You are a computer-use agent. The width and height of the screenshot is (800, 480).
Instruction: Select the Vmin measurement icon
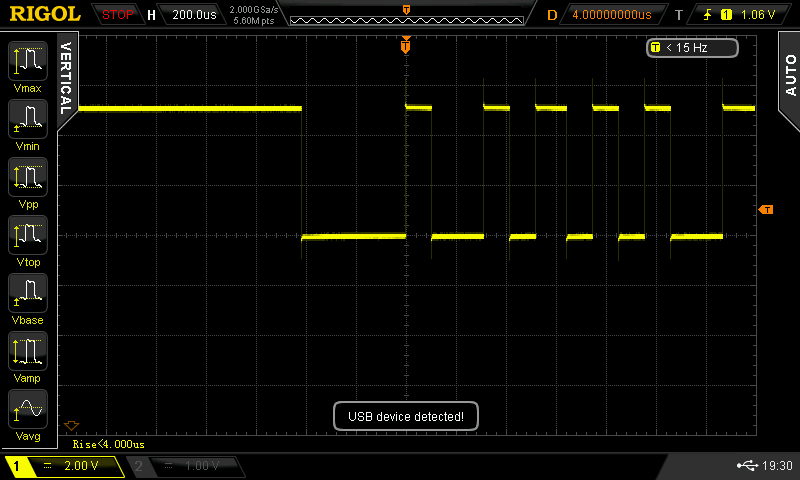[28, 119]
